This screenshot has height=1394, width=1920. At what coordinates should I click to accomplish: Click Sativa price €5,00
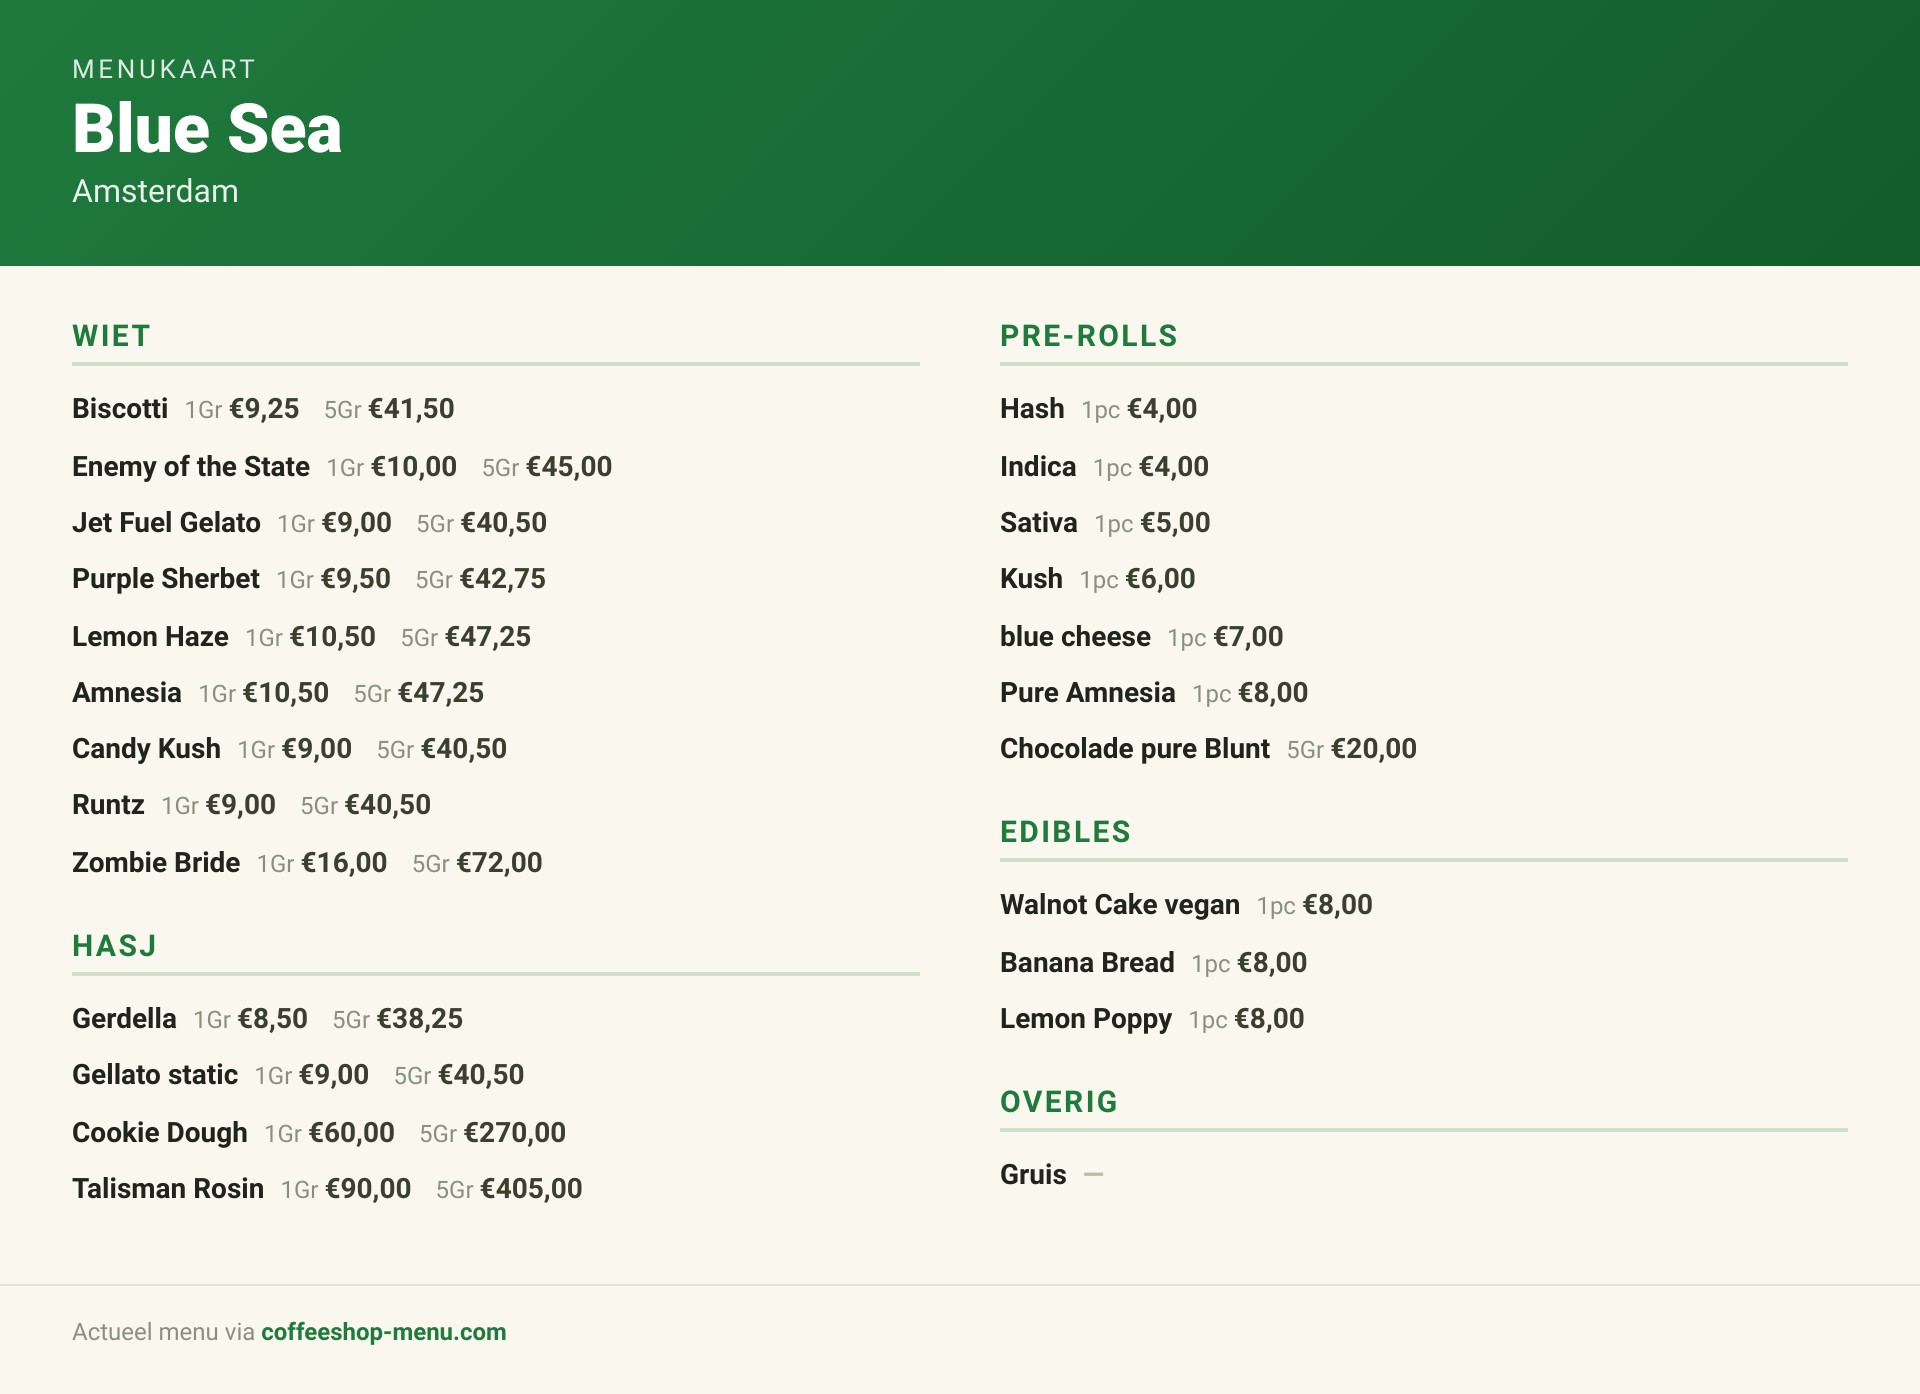coord(1175,523)
